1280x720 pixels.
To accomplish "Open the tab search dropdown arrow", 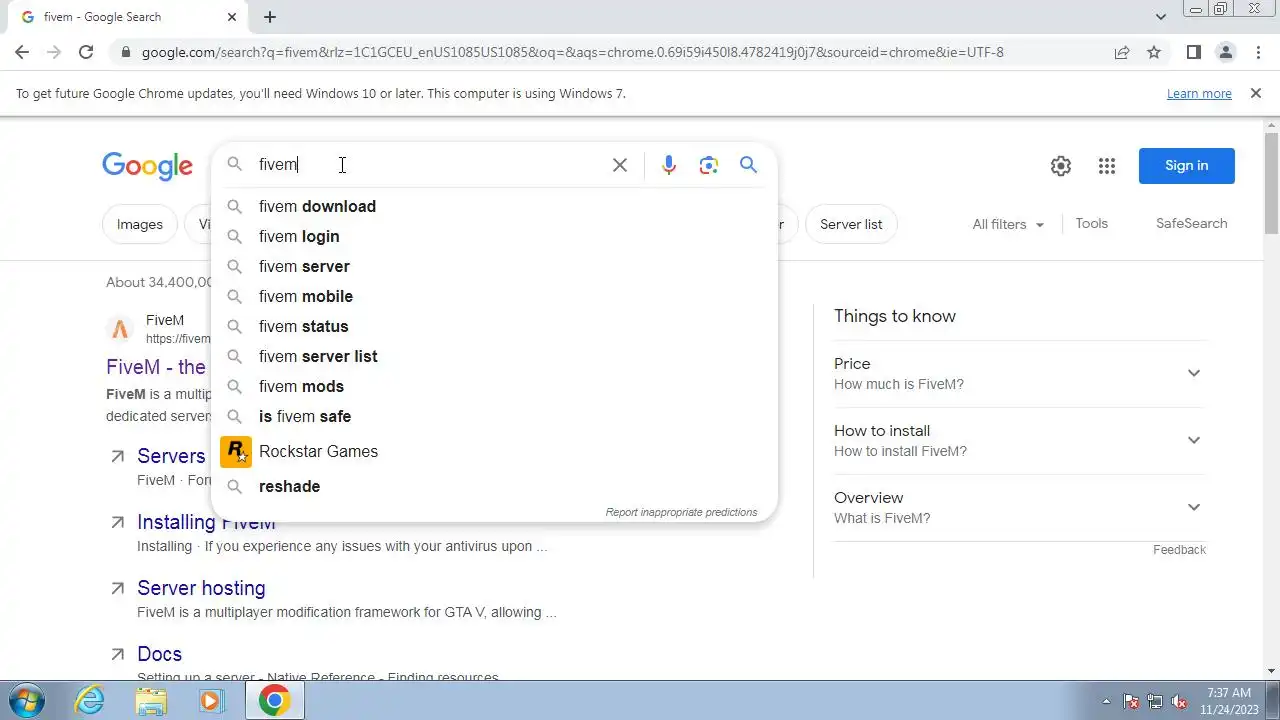I will [x=1161, y=17].
